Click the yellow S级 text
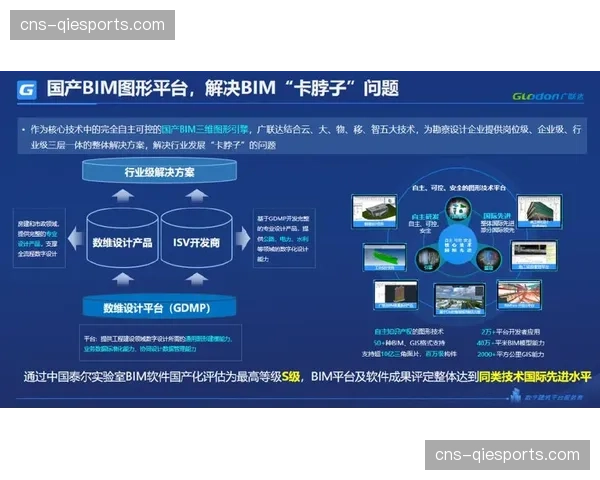This screenshot has width=600, height=480. pos(291,377)
